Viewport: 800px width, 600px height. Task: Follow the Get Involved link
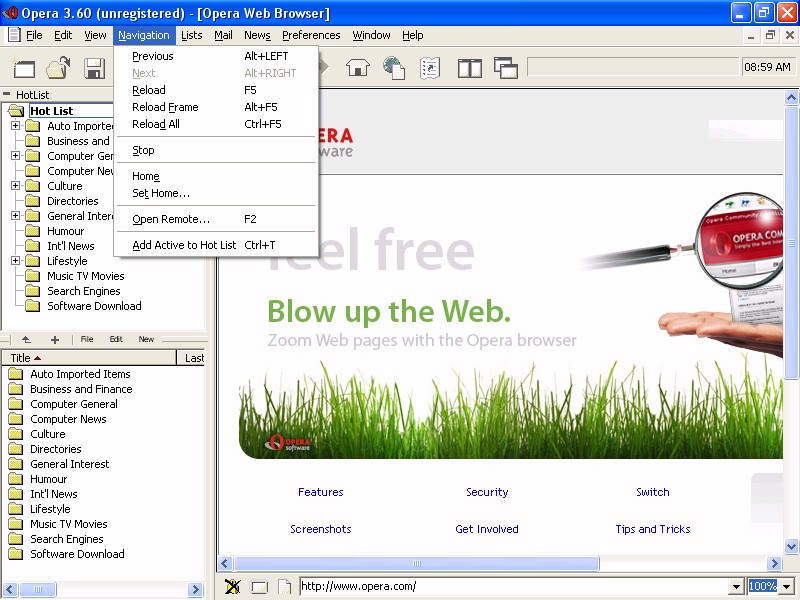click(x=487, y=529)
